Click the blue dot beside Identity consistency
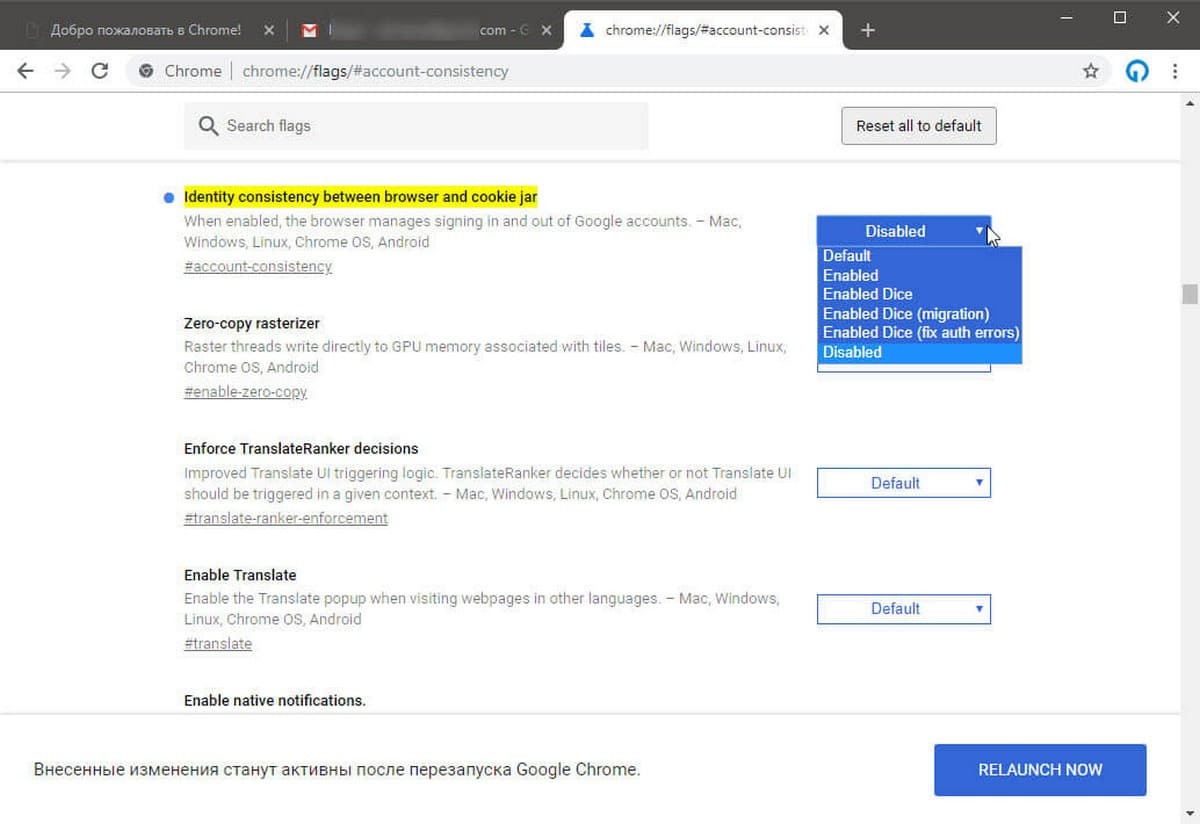This screenshot has width=1200, height=824. tap(168, 198)
